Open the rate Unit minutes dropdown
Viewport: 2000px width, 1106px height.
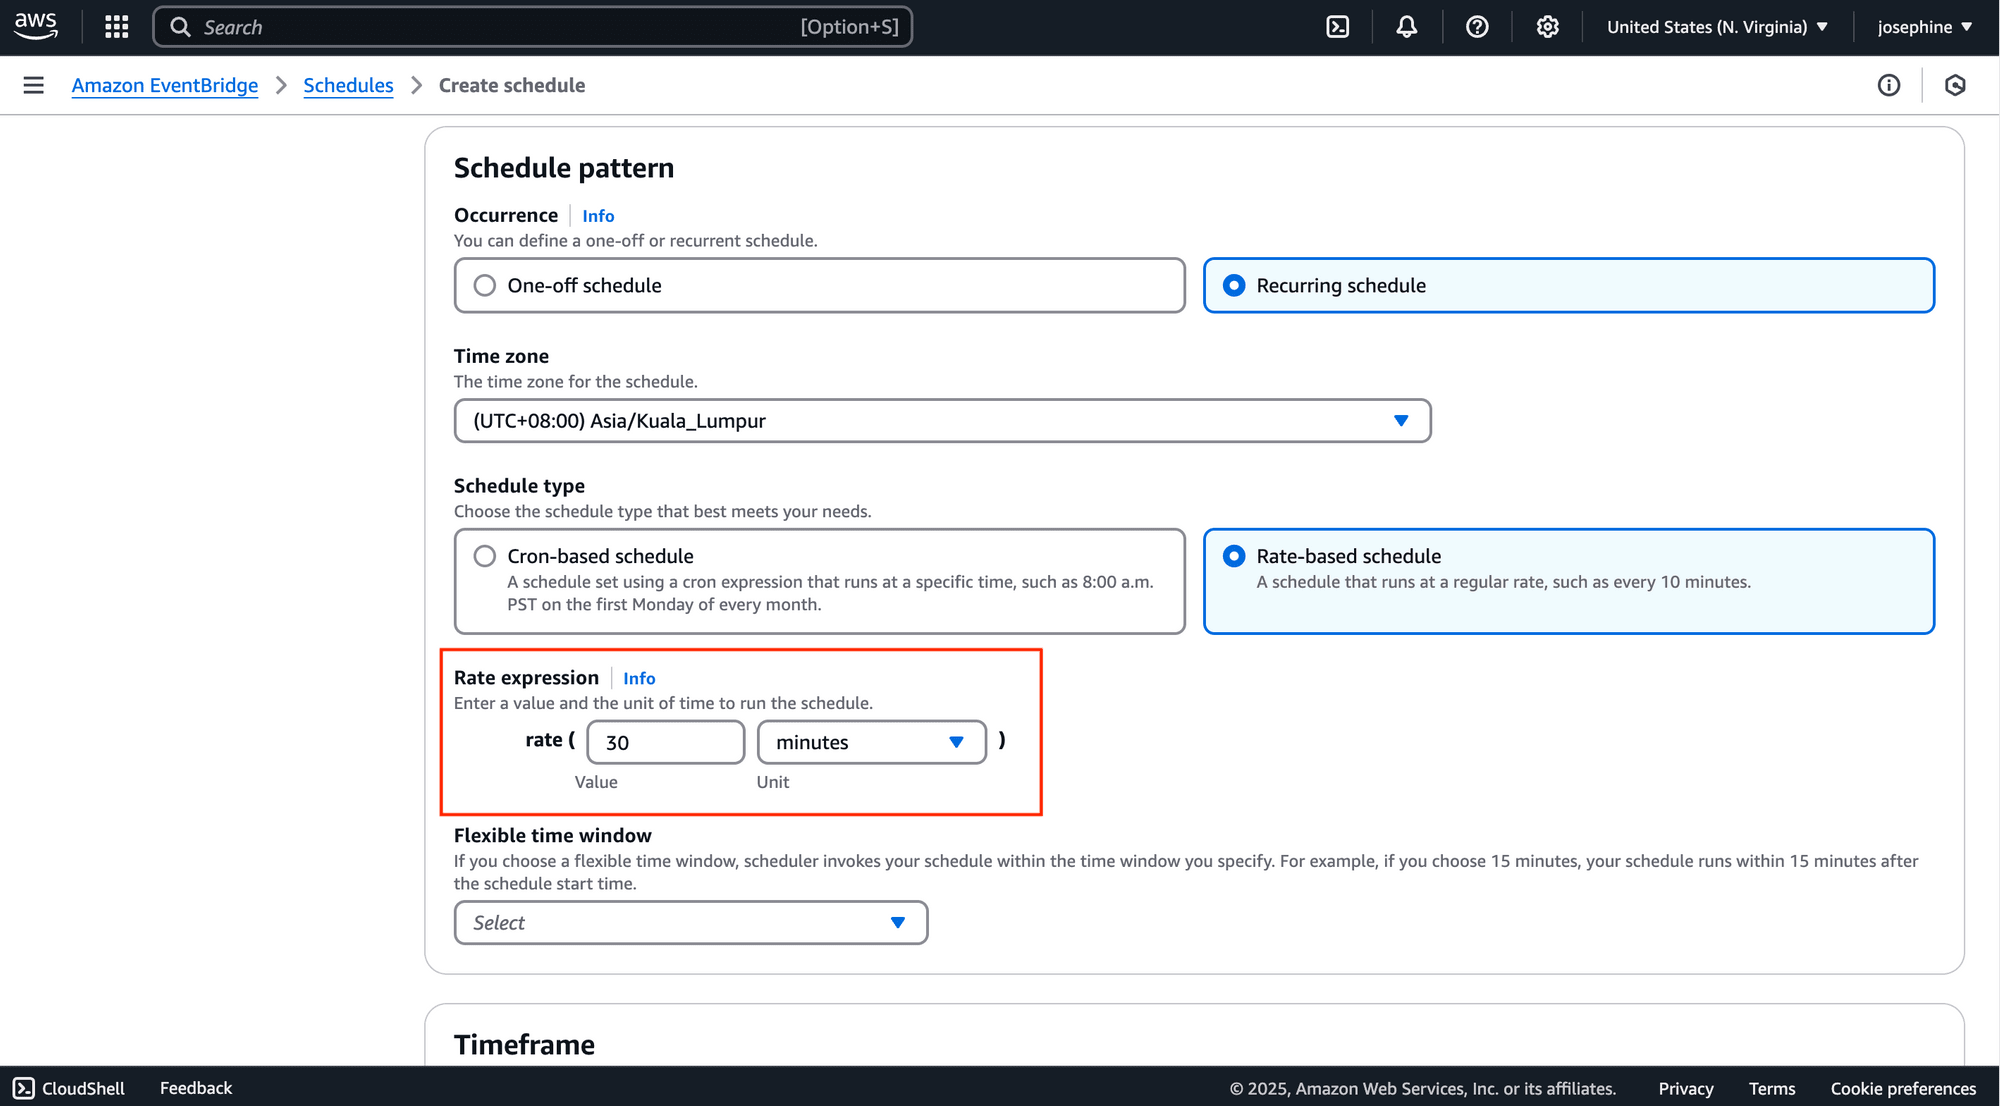click(x=871, y=742)
